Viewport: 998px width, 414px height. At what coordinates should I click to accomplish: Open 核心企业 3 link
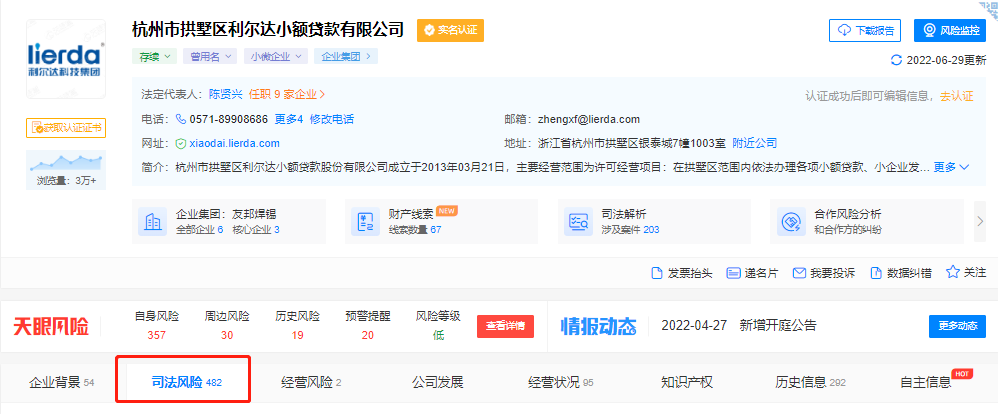coord(256,229)
